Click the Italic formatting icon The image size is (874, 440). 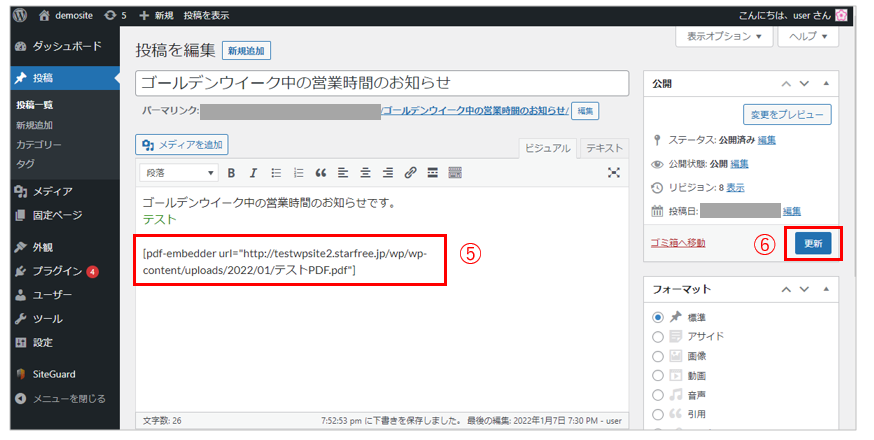click(253, 172)
